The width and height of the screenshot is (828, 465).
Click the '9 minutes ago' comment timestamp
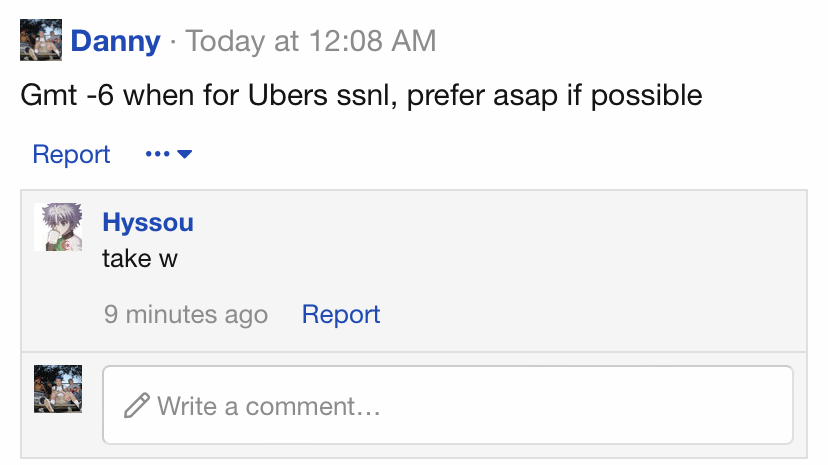[186, 315]
